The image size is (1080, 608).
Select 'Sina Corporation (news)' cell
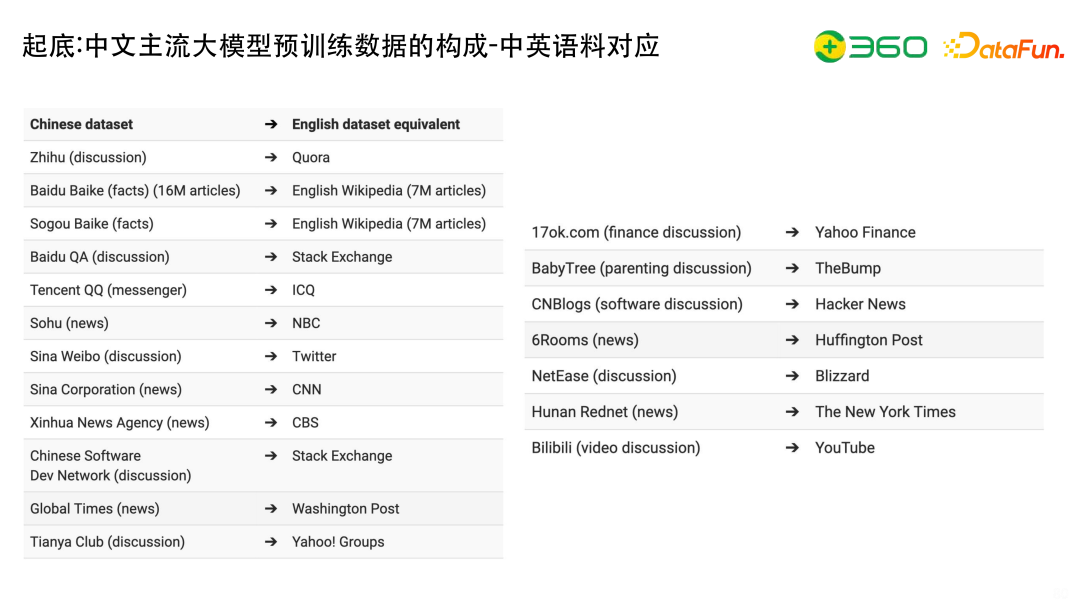105,389
